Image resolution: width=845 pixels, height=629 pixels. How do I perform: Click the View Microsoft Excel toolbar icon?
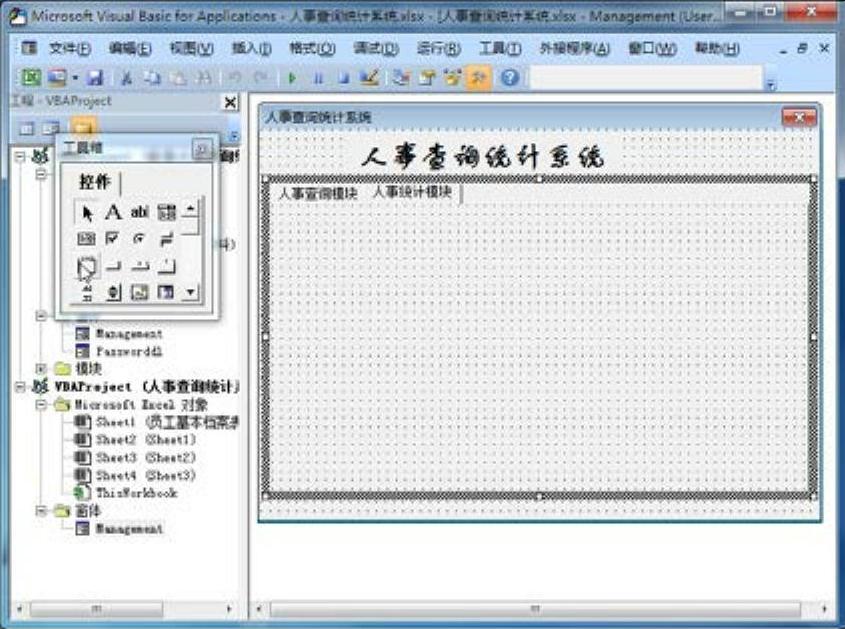pyautogui.click(x=31, y=78)
